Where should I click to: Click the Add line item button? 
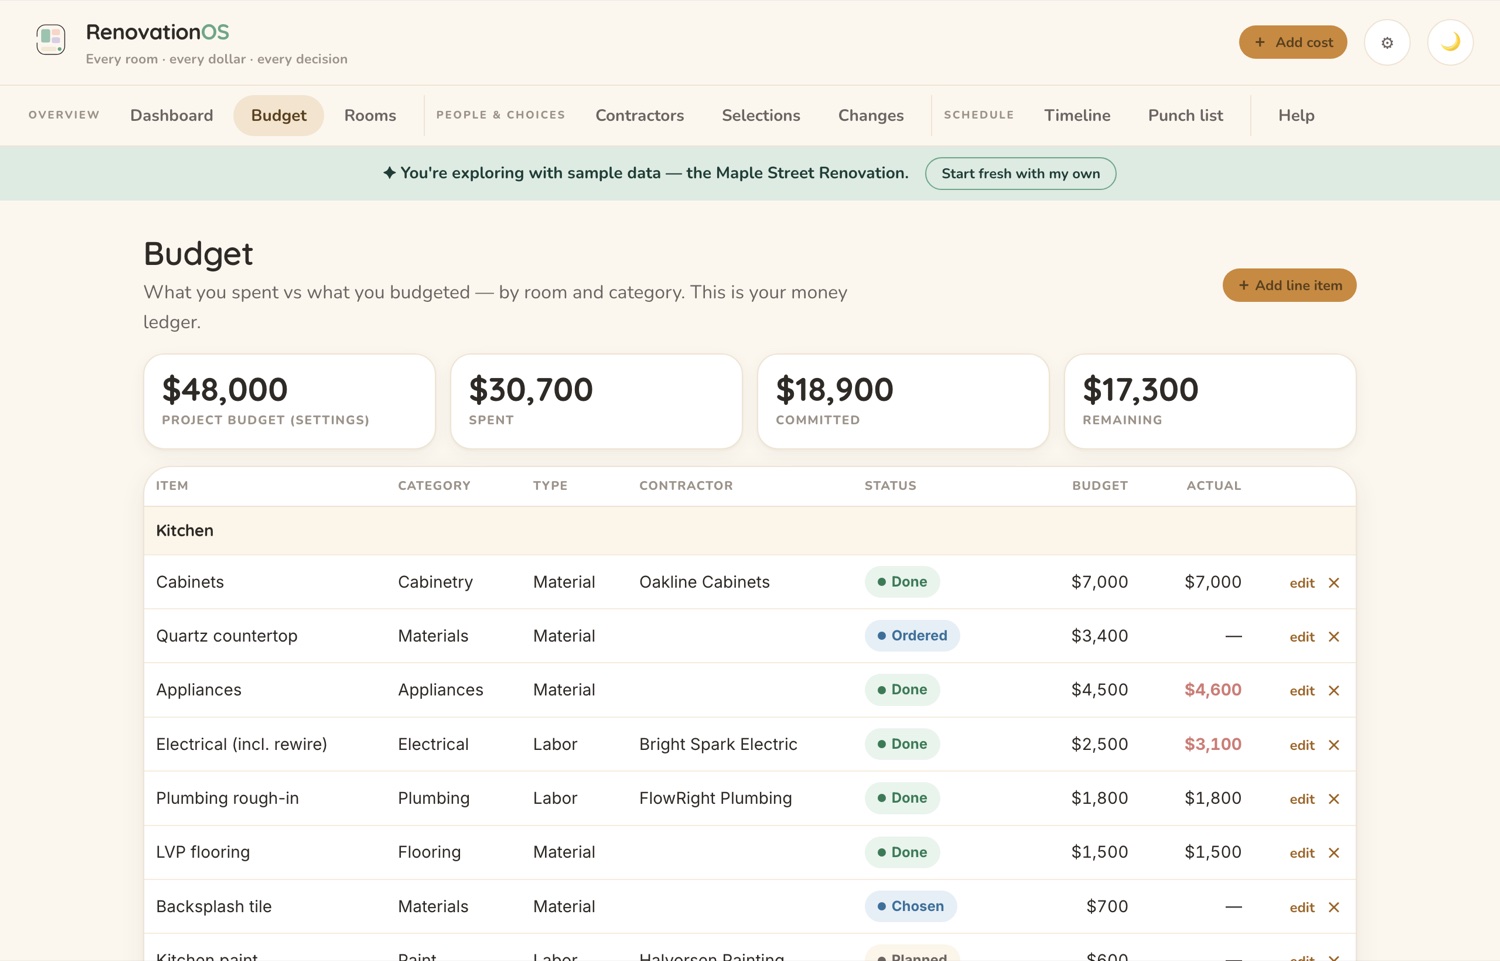click(1289, 285)
